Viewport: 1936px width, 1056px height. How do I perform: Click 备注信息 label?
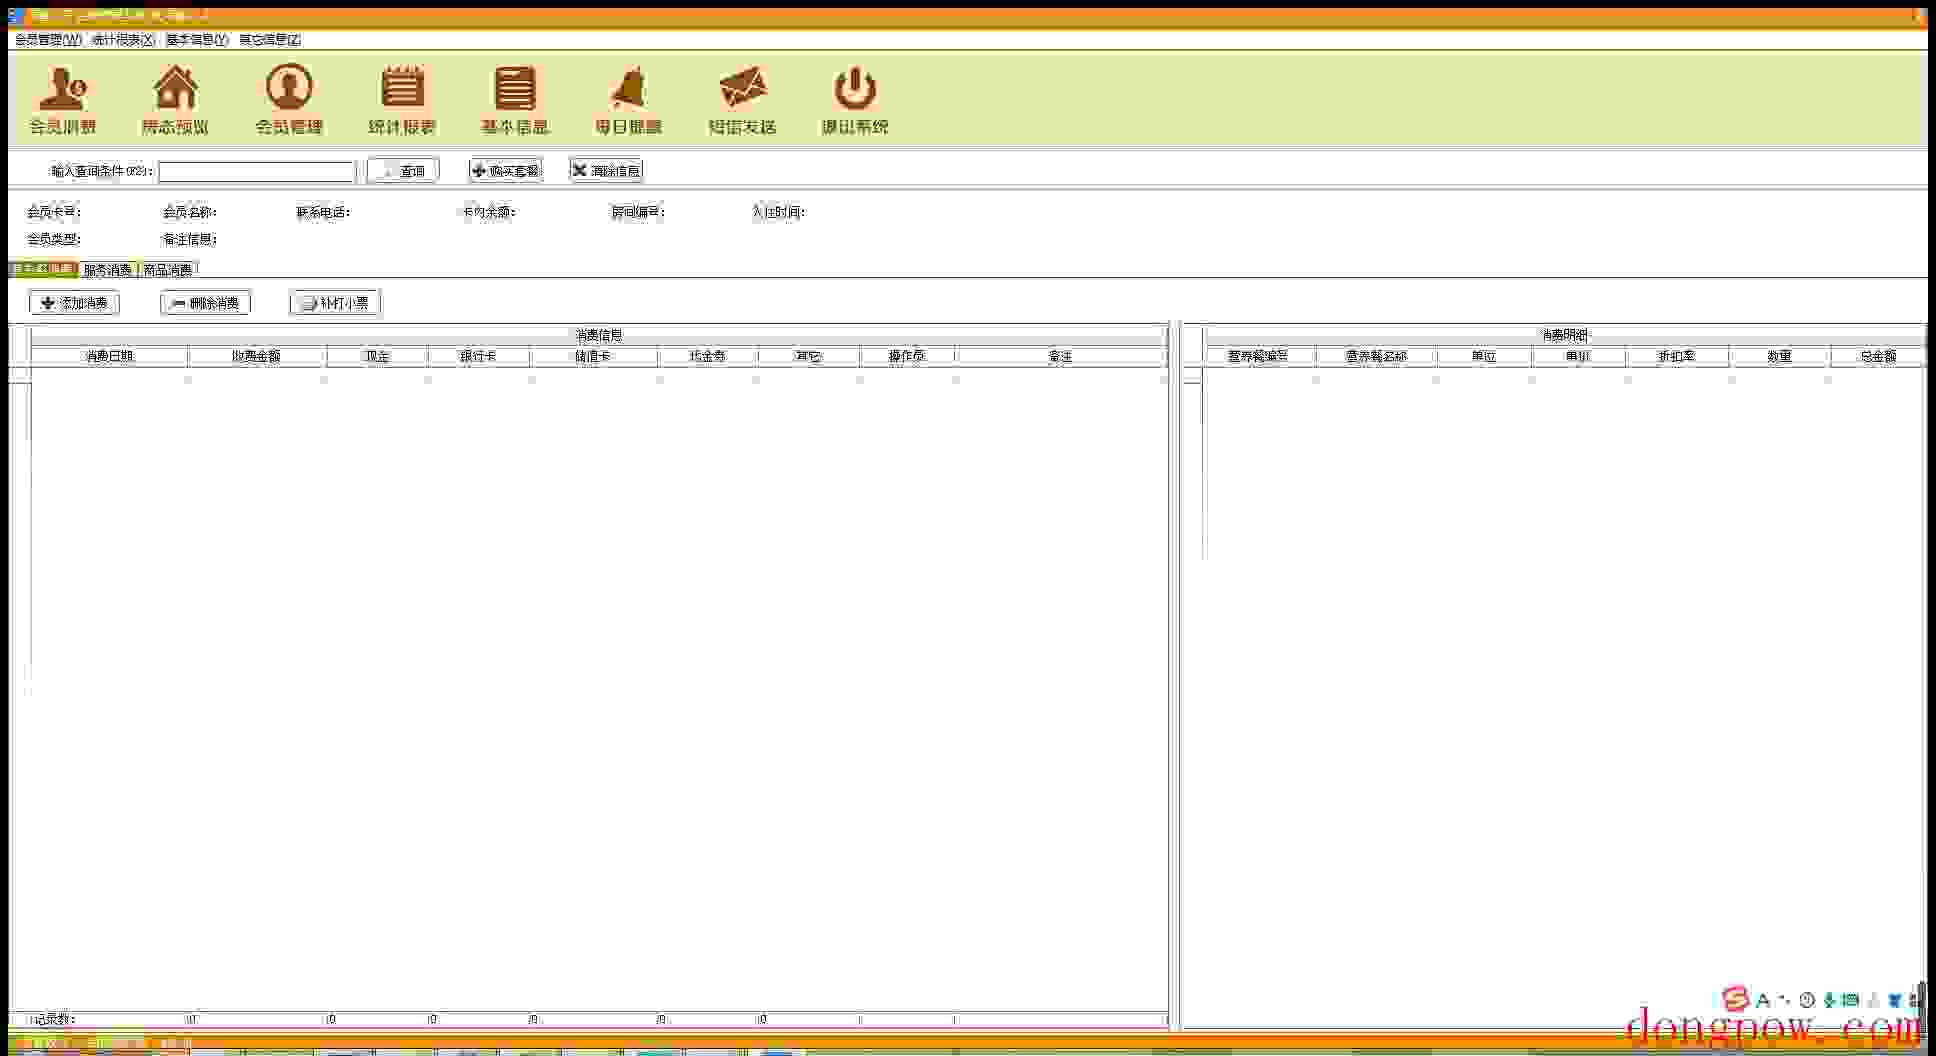(x=190, y=239)
